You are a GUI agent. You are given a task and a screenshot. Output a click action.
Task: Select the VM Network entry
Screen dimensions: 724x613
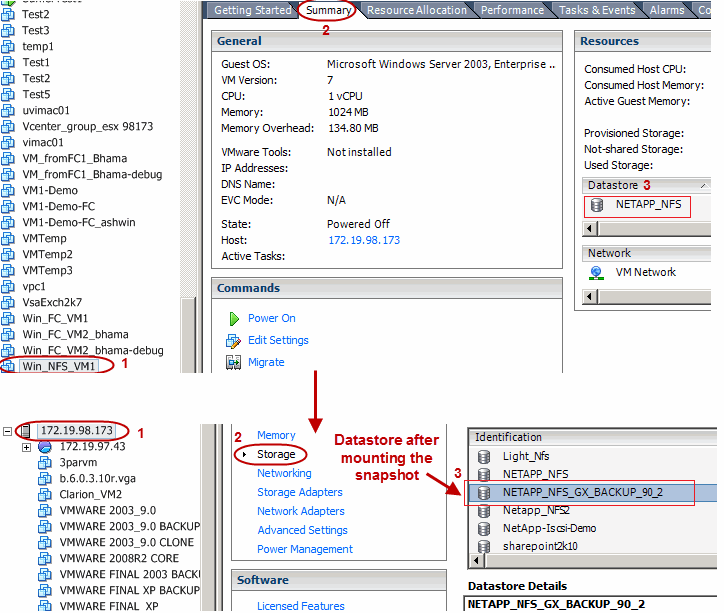click(x=646, y=272)
